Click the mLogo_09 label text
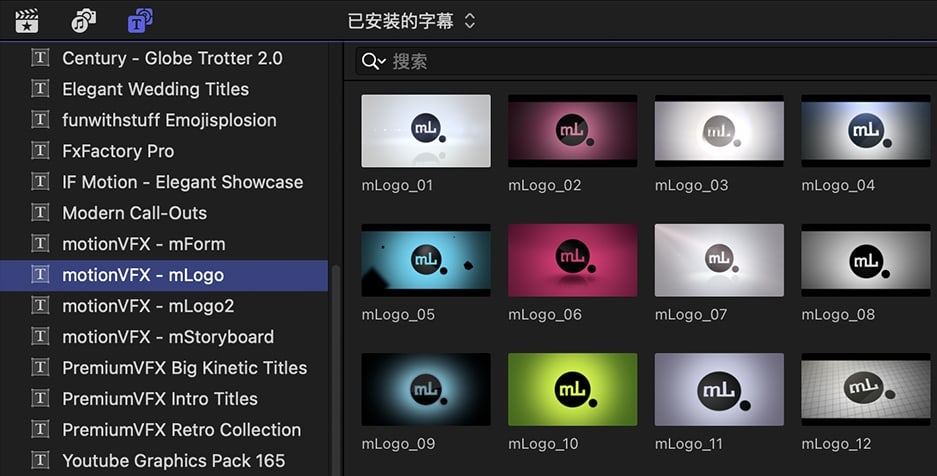Image resolution: width=937 pixels, height=476 pixels. coord(398,444)
